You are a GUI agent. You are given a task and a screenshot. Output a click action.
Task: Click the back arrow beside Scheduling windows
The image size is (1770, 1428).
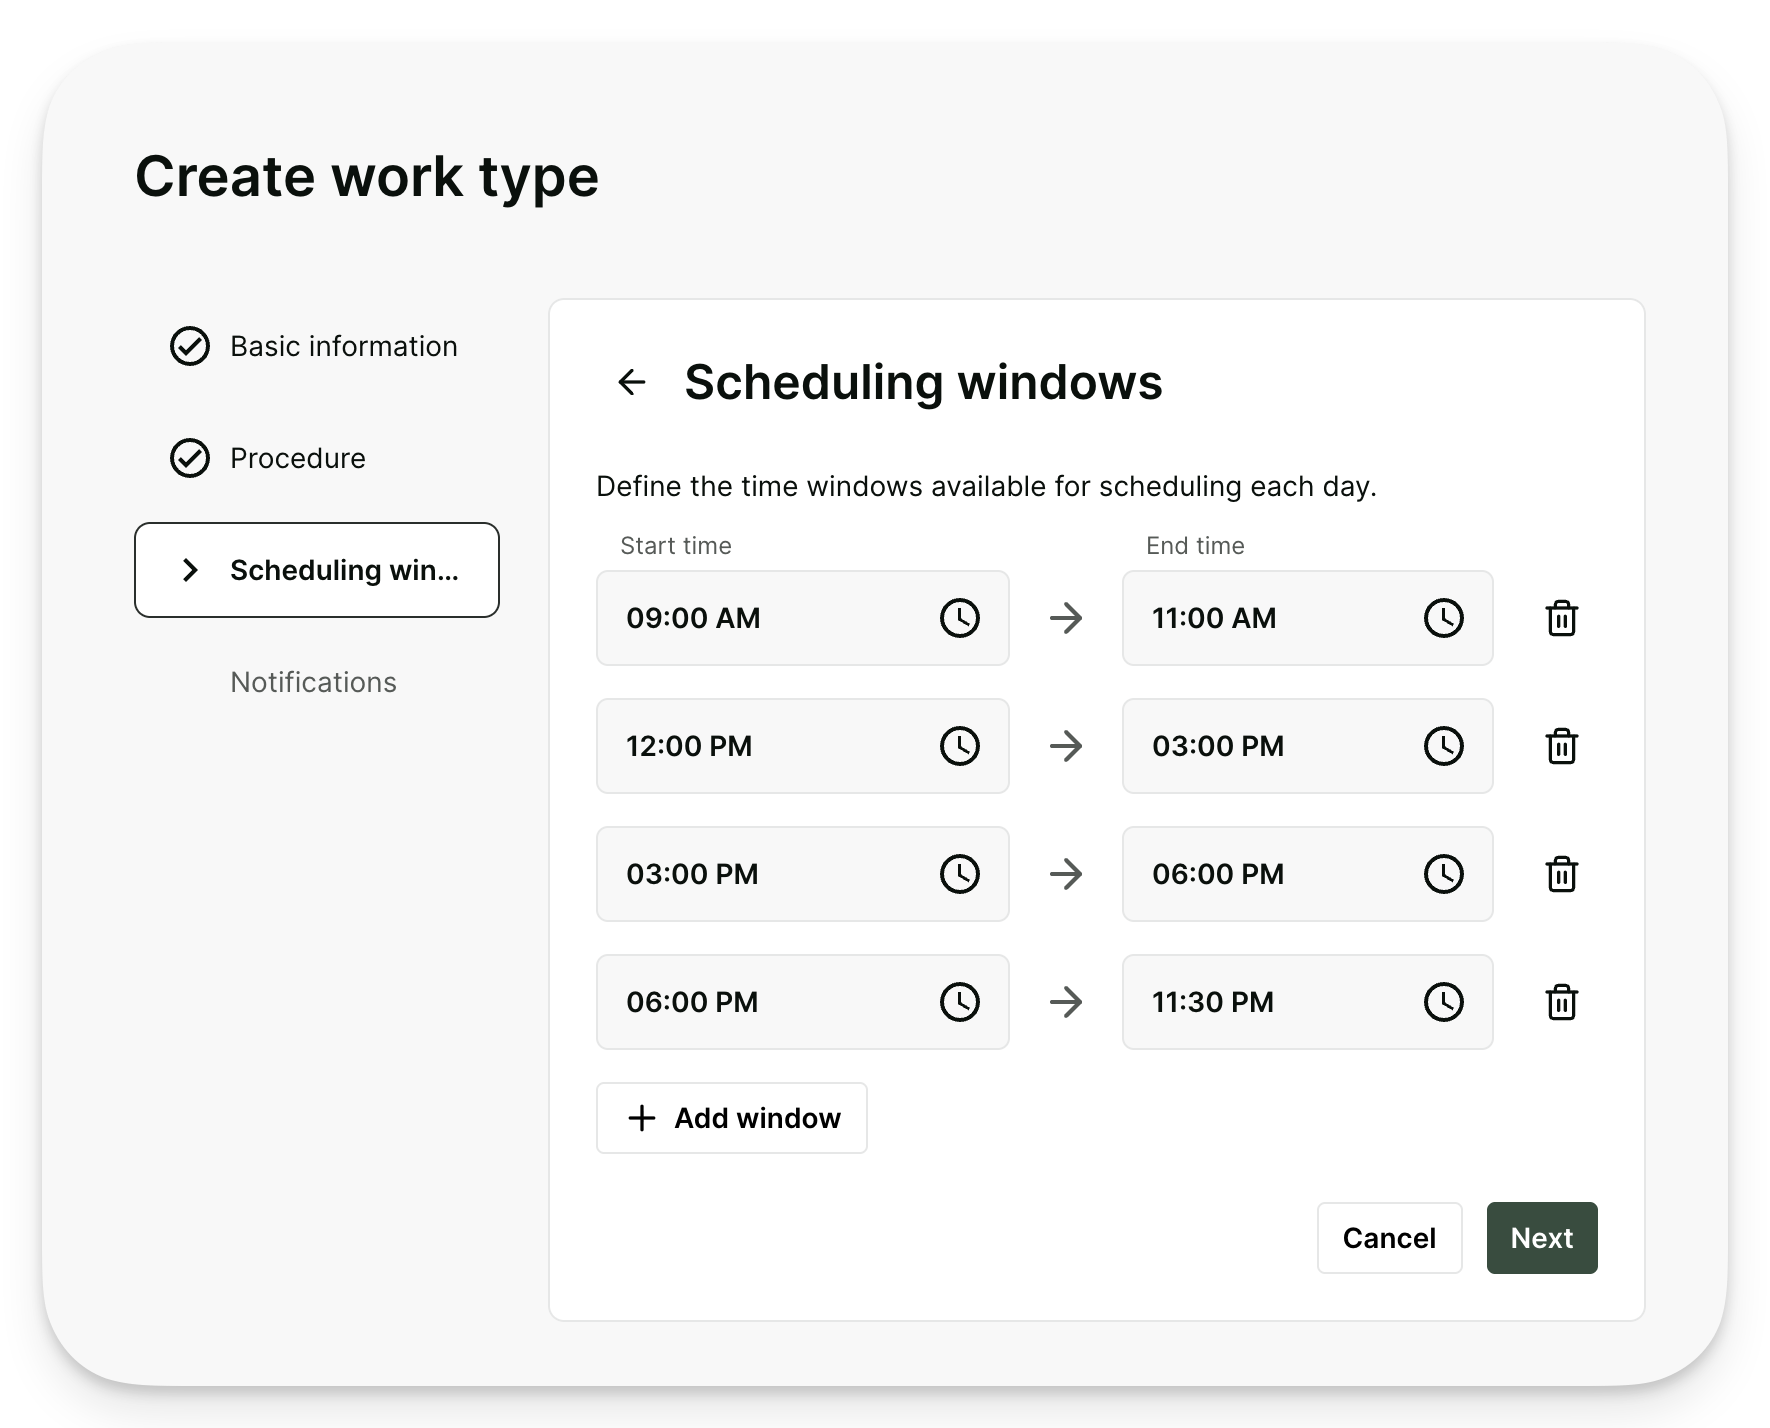click(x=632, y=382)
